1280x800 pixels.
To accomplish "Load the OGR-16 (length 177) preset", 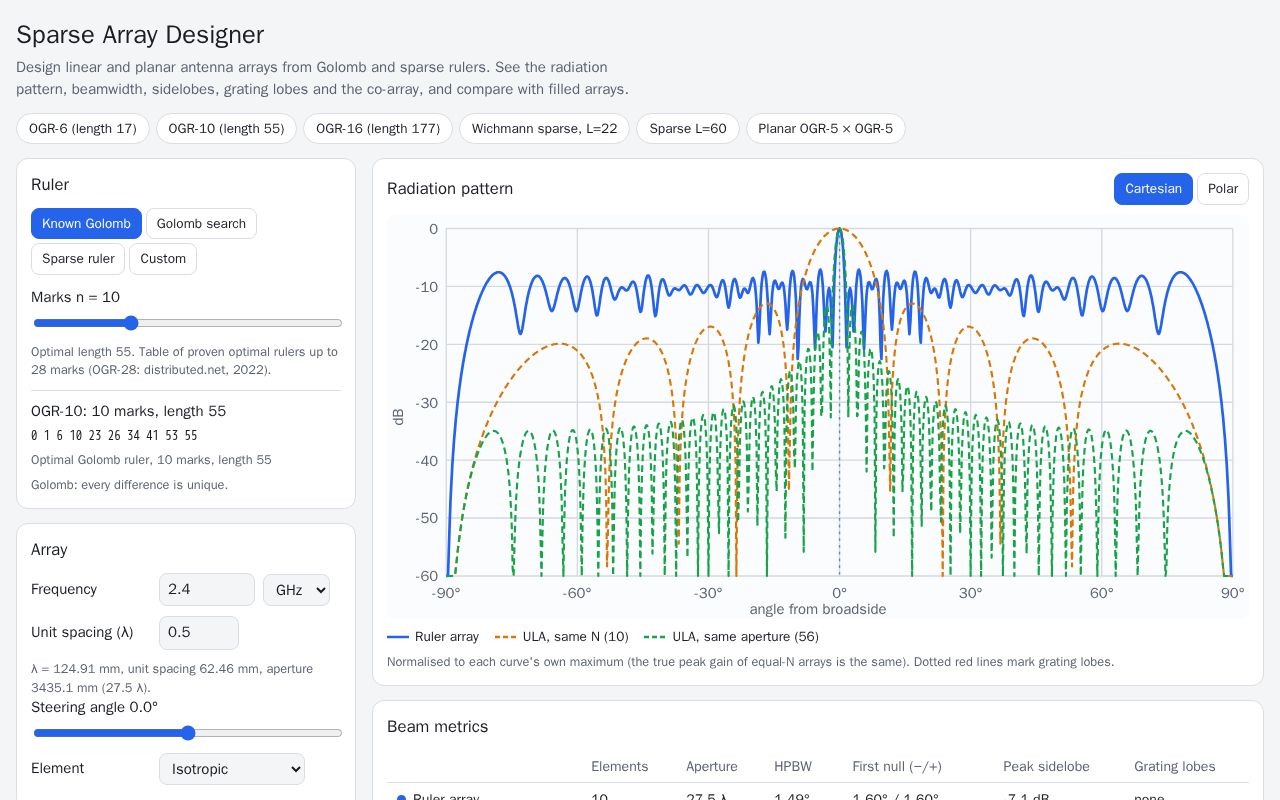I will tap(378, 129).
